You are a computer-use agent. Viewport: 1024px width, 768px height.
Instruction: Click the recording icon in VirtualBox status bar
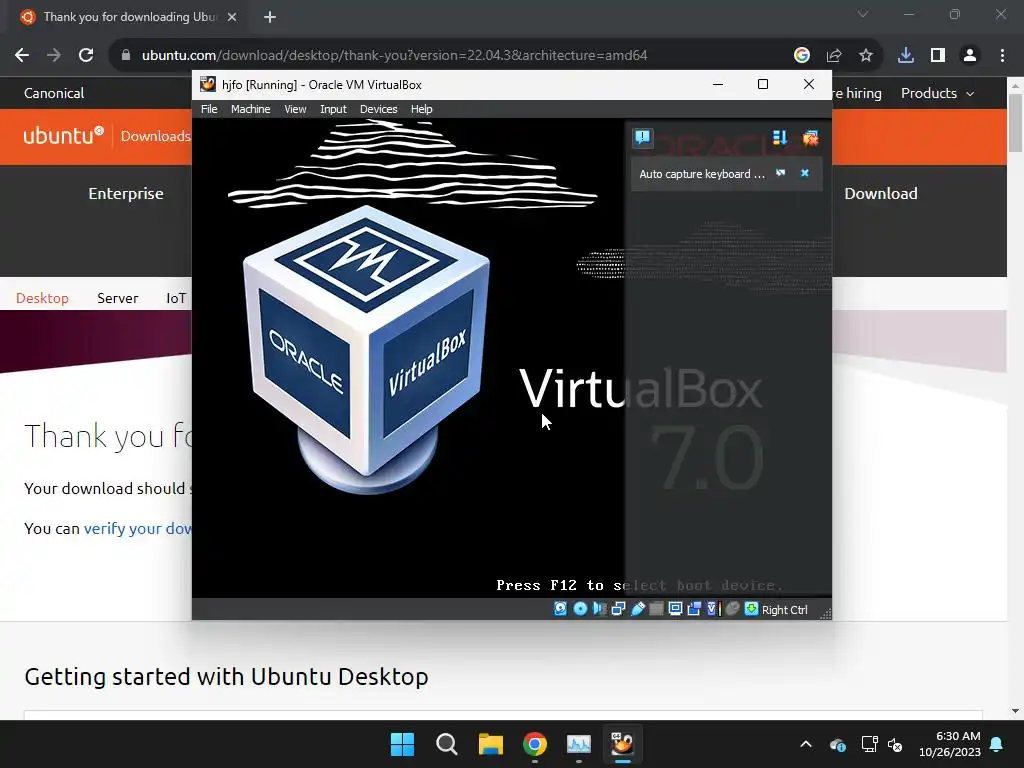click(x=694, y=609)
